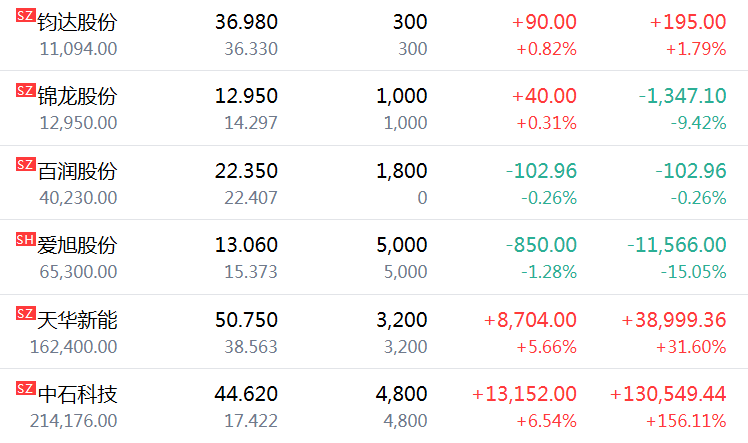Click 百润股份 position quantity 1,800

[402, 171]
